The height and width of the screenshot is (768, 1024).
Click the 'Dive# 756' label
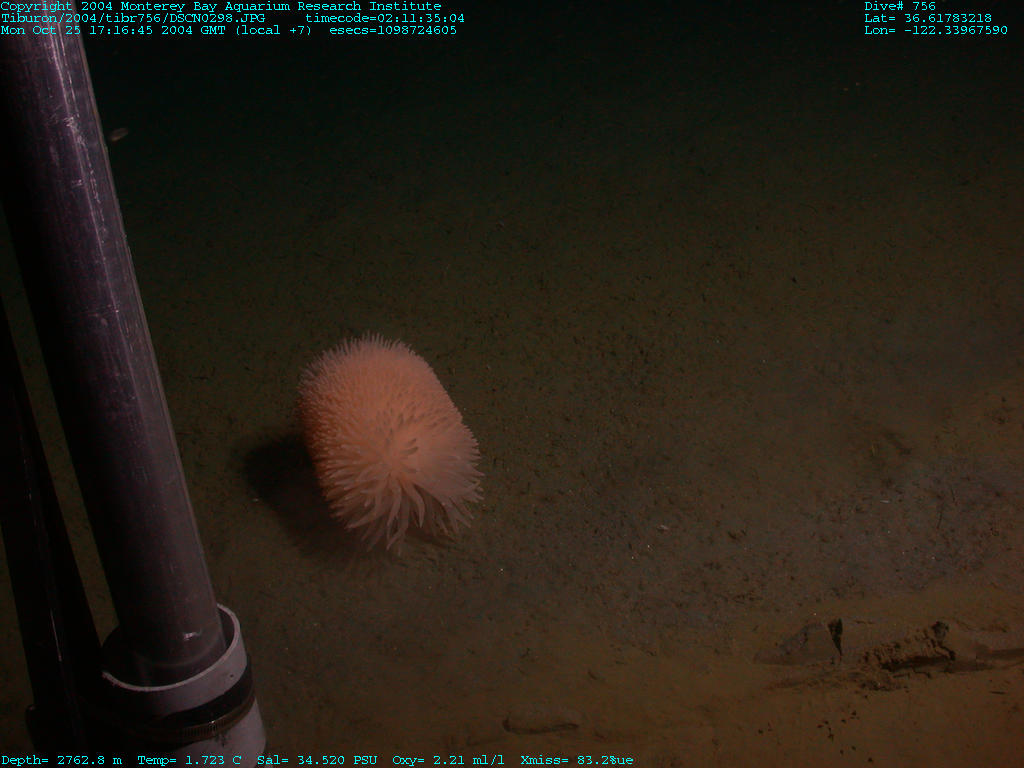(900, 6)
